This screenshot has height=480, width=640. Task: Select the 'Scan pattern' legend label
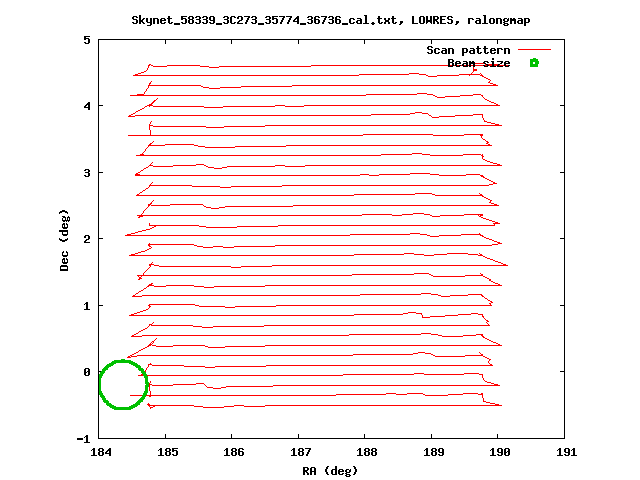coord(468,50)
